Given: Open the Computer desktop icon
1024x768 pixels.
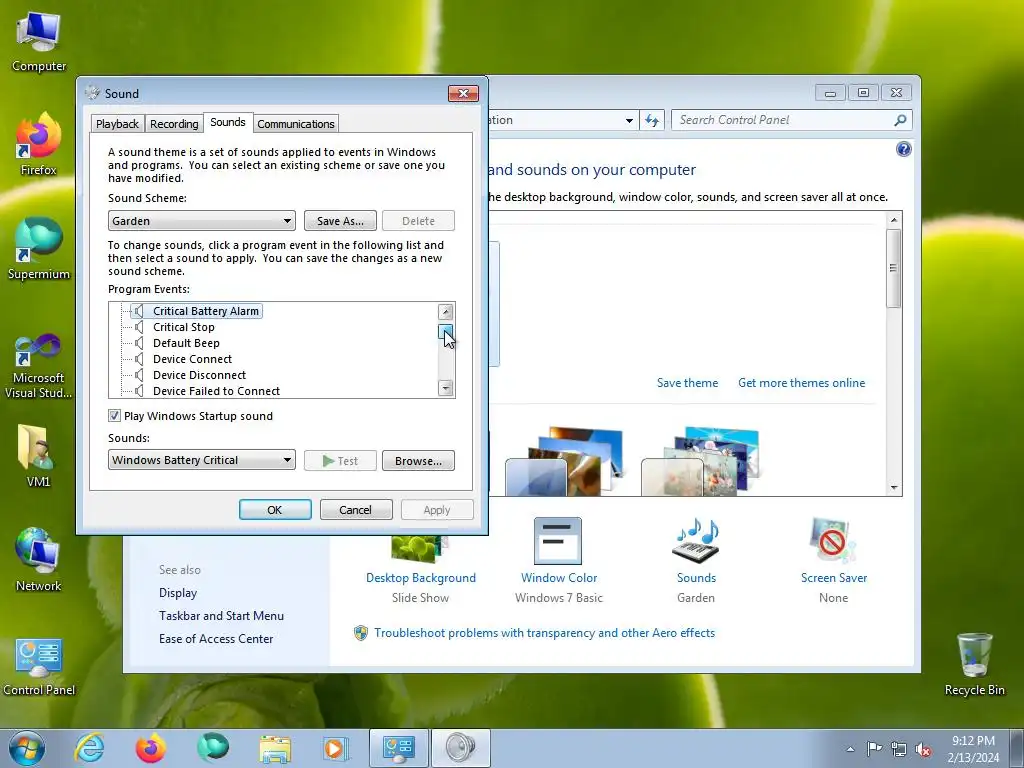Looking at the screenshot, I should (39, 42).
